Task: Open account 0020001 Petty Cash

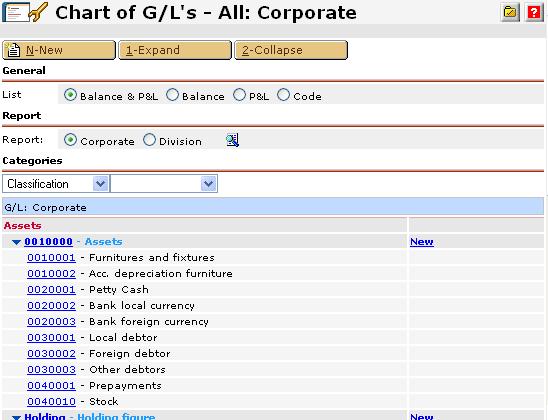Action: click(x=51, y=290)
